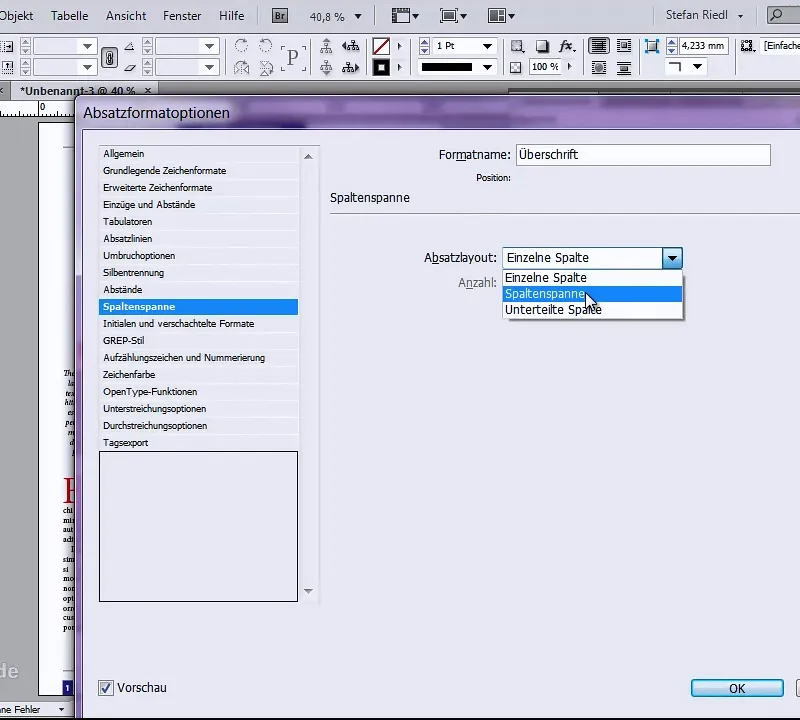Open the arrange documents dropdown icon
Viewport: 800px width, 720px height.
point(501,16)
